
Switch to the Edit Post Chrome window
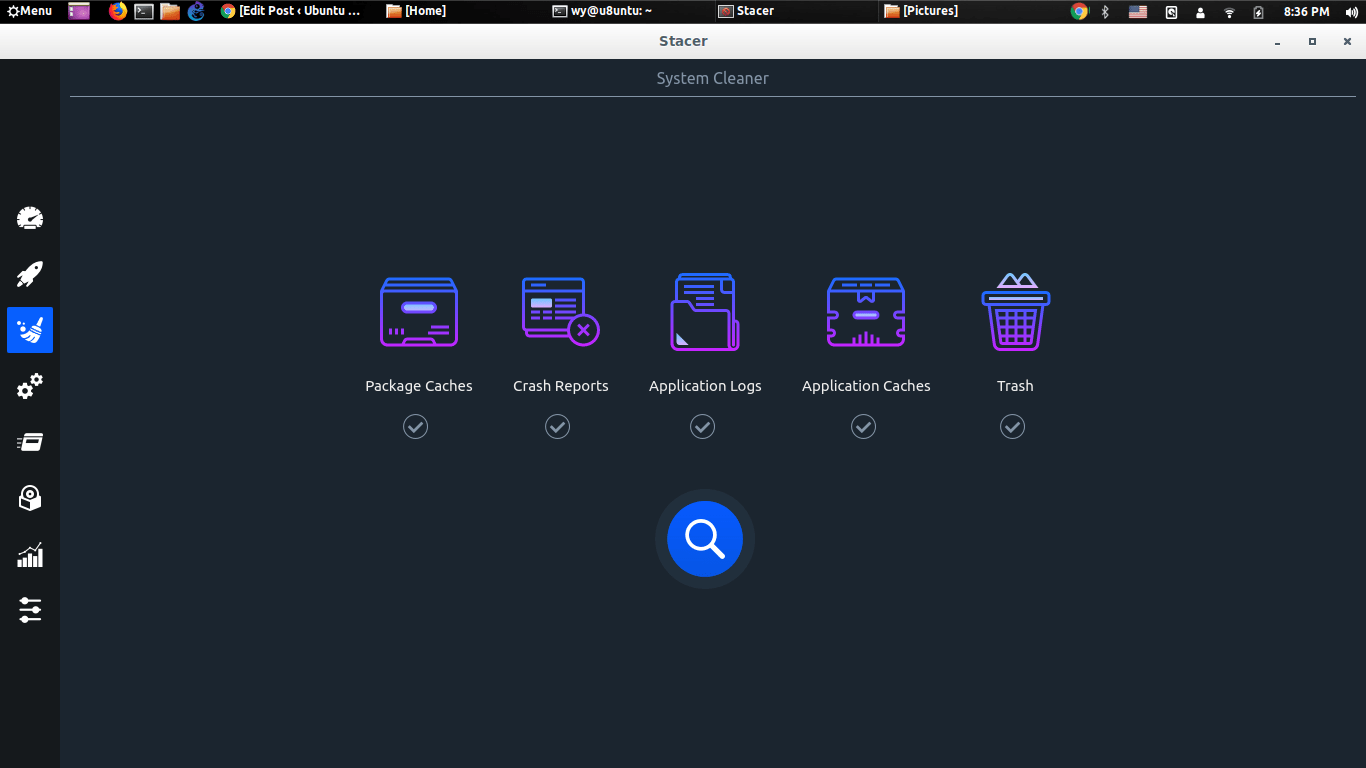pos(290,11)
